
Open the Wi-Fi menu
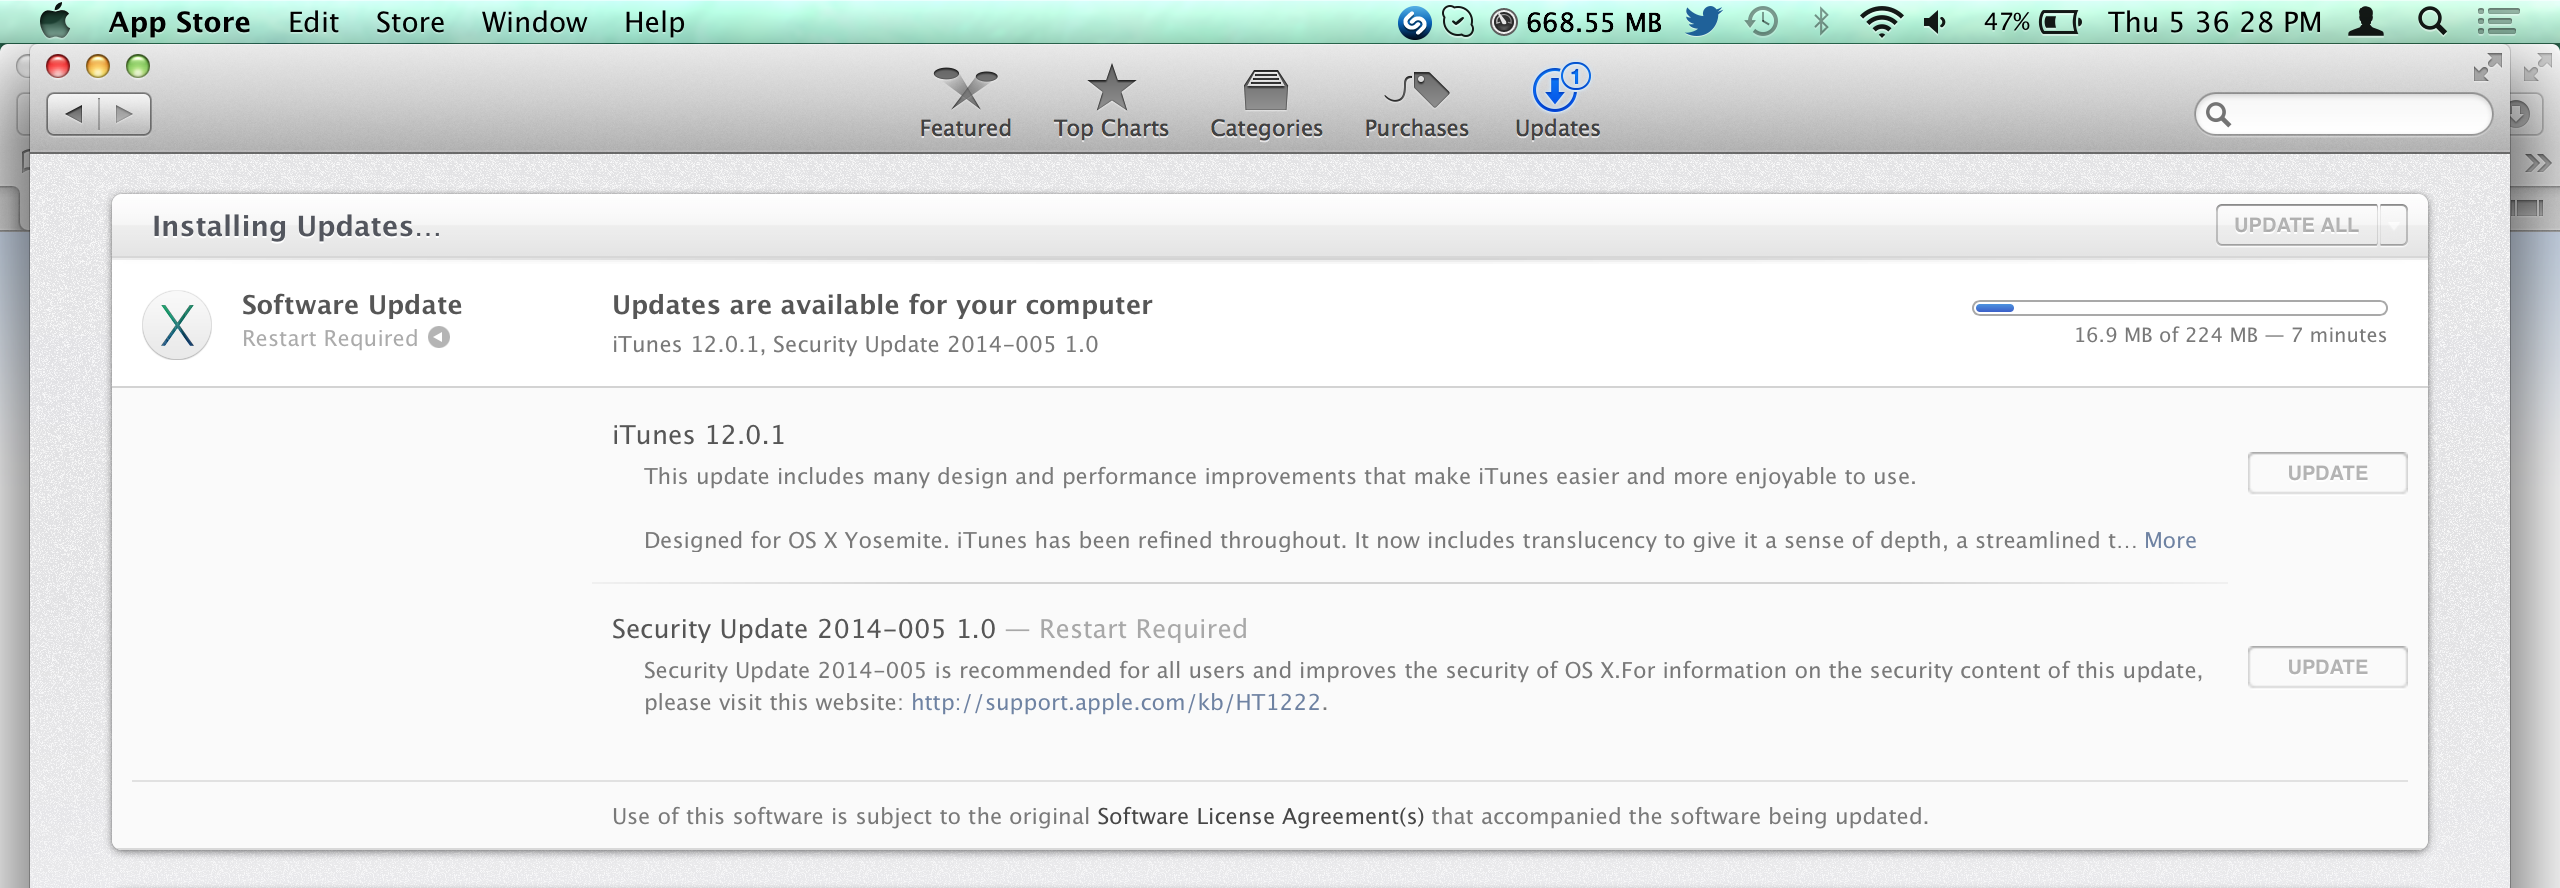(1881, 22)
